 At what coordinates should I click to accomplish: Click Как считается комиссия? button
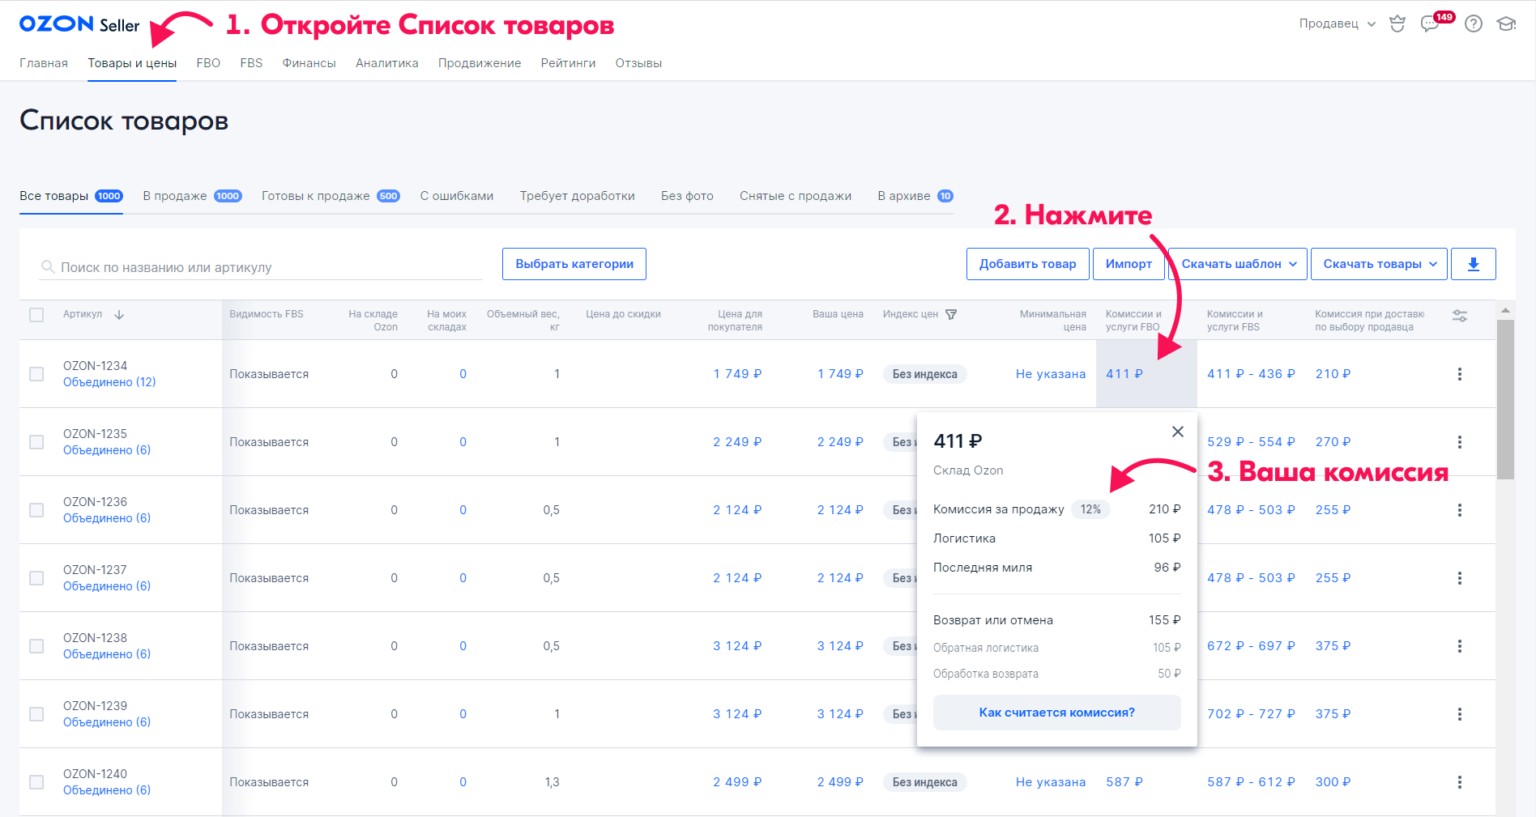point(1057,713)
